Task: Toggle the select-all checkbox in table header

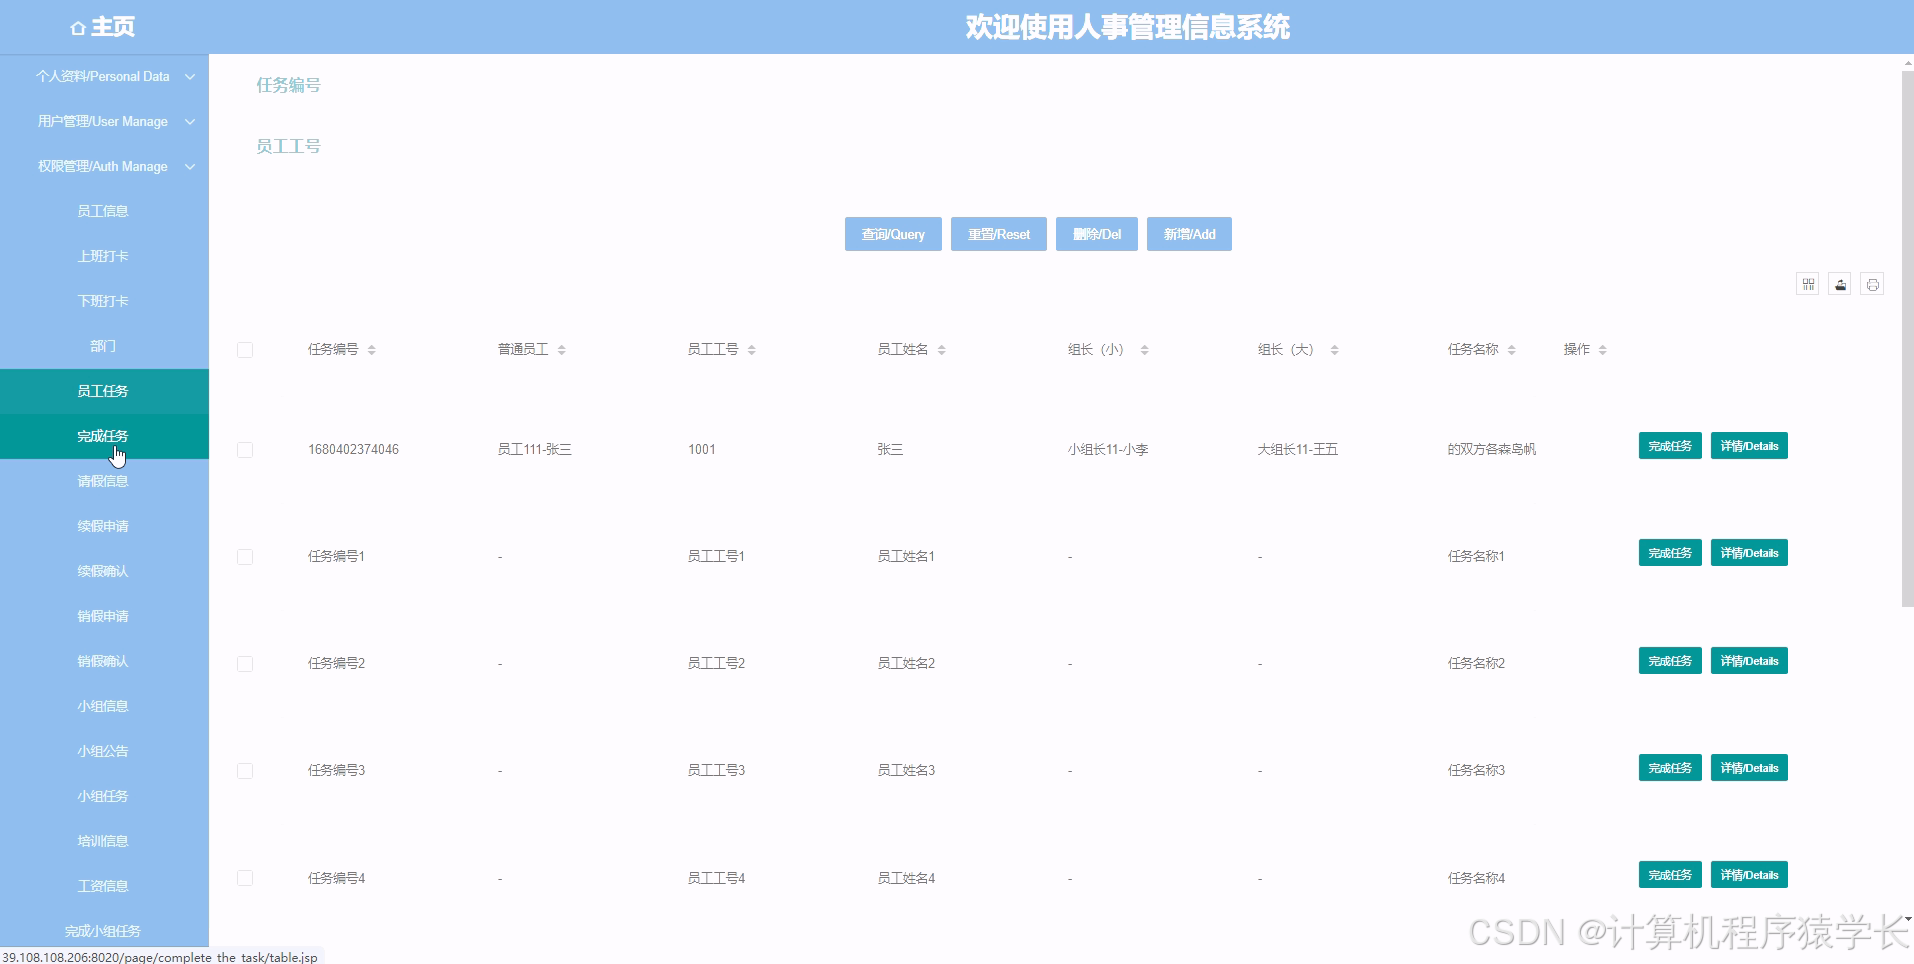Action: [245, 350]
